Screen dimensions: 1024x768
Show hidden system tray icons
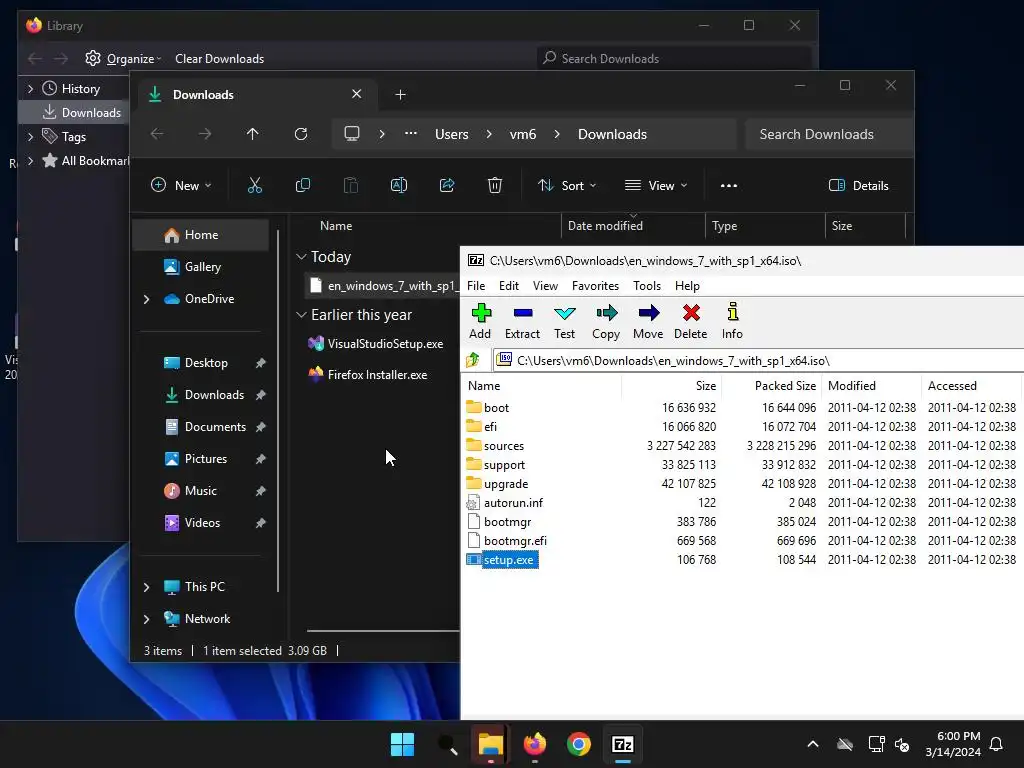(813, 744)
